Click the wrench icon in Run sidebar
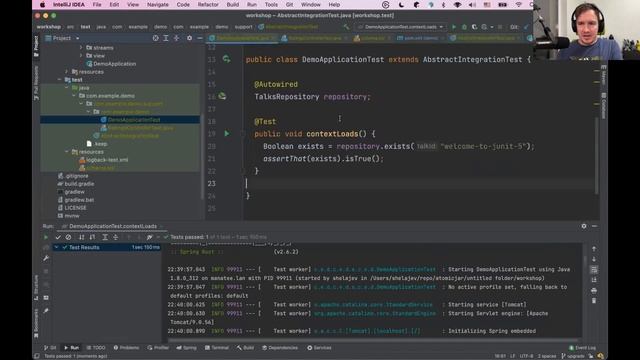Image resolution: width=640 pixels, height=360 pixels. [46, 258]
